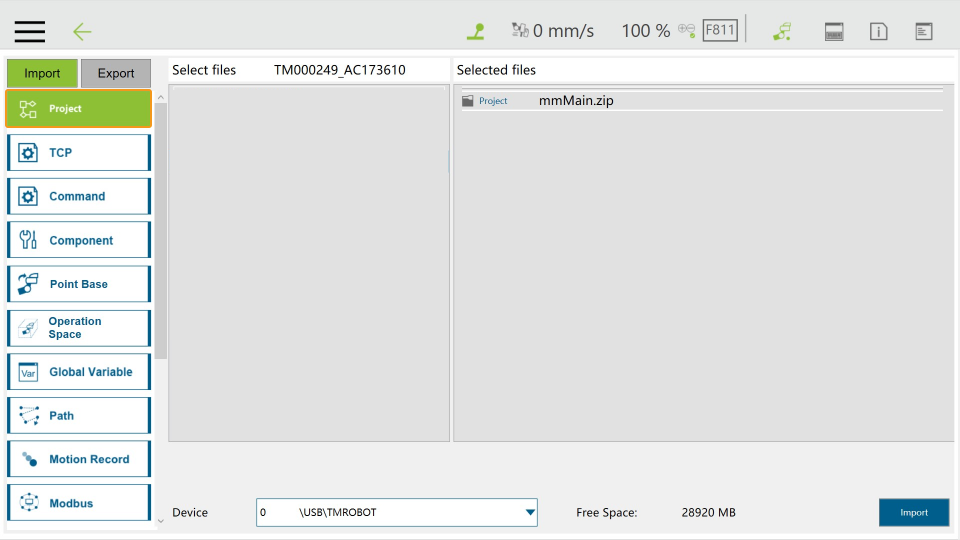Select the Component category
The width and height of the screenshot is (960, 540).
click(x=78, y=240)
